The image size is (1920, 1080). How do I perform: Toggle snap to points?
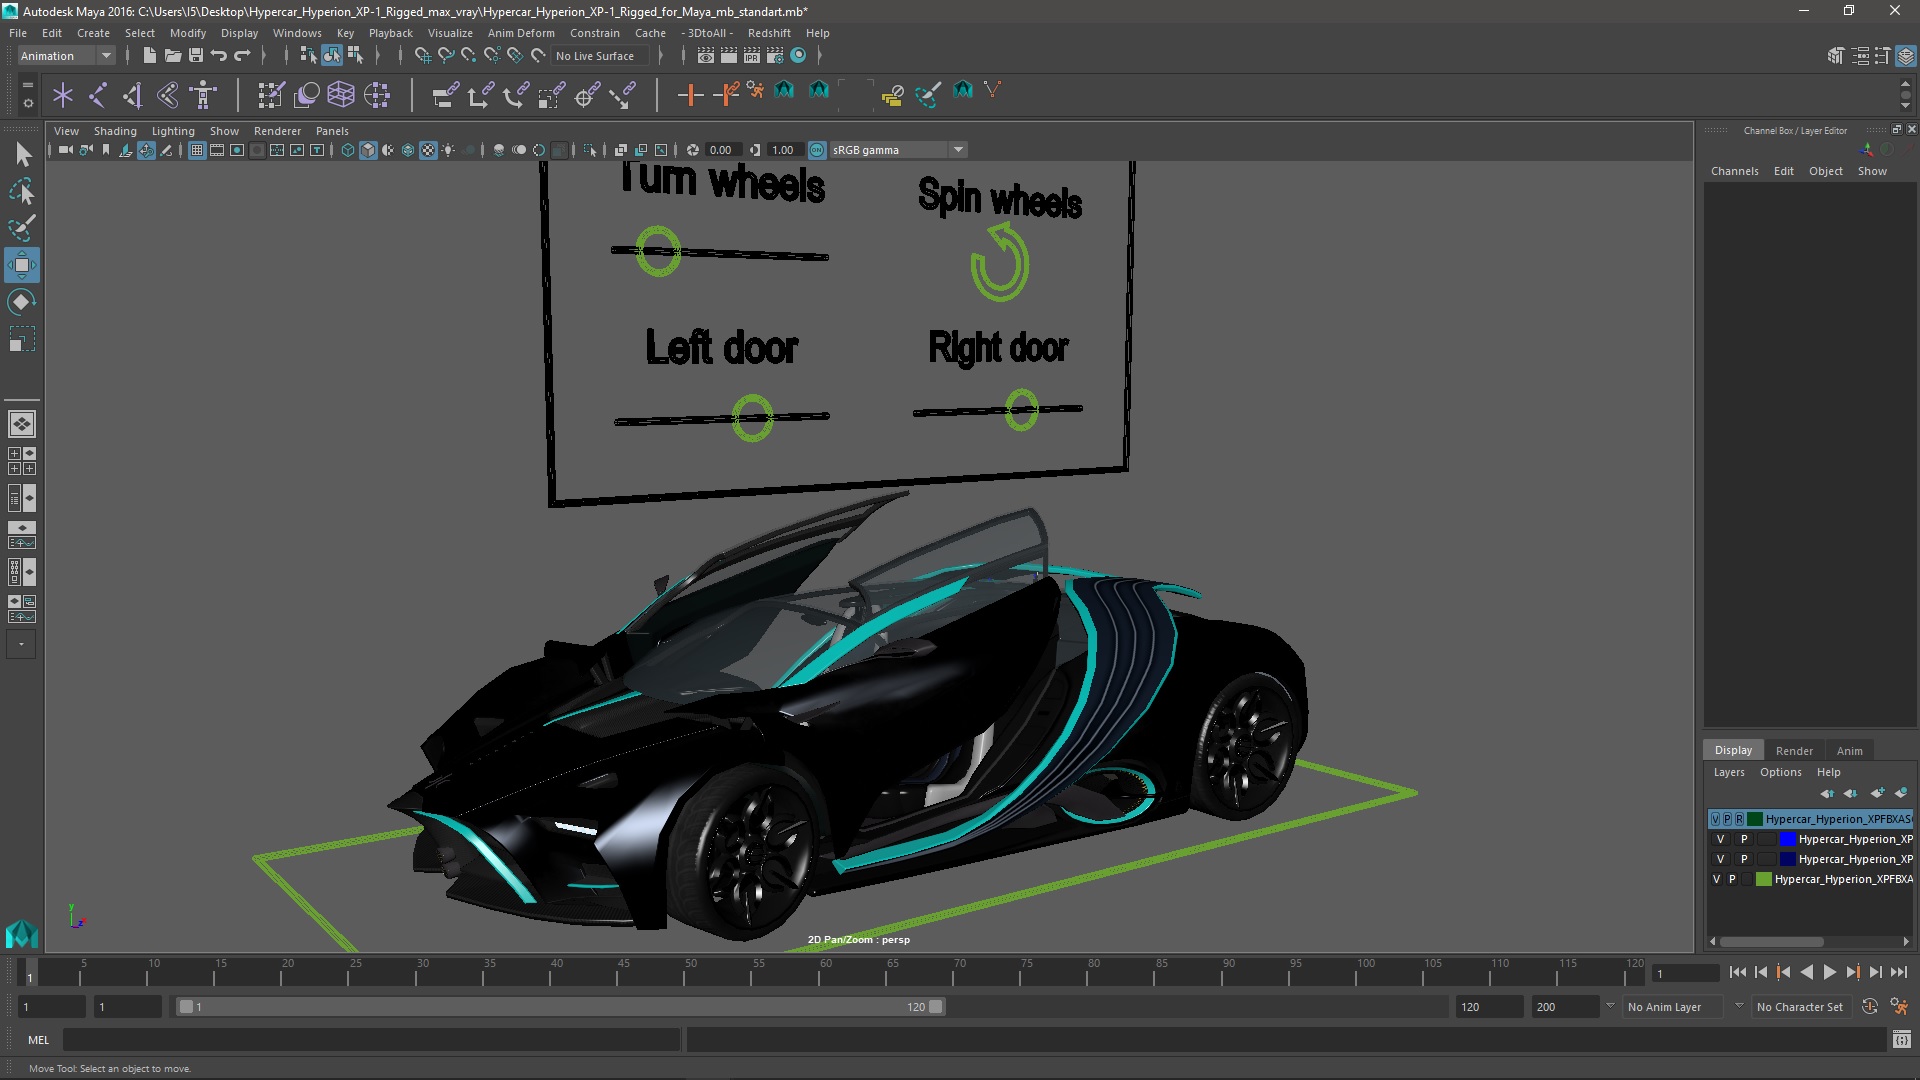tap(469, 56)
